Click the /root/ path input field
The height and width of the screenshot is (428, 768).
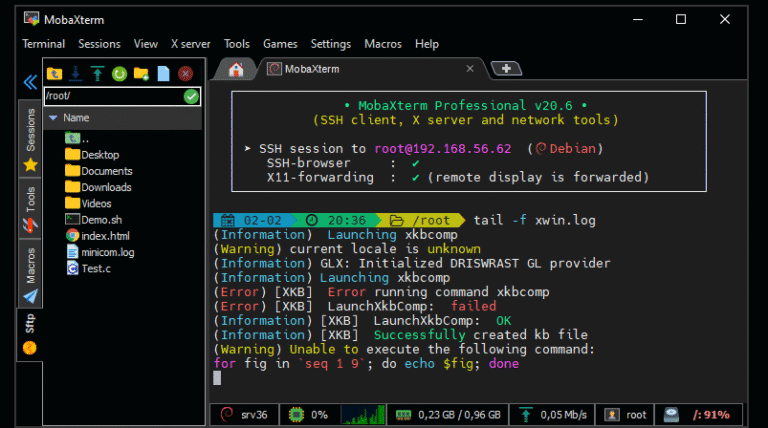112,96
